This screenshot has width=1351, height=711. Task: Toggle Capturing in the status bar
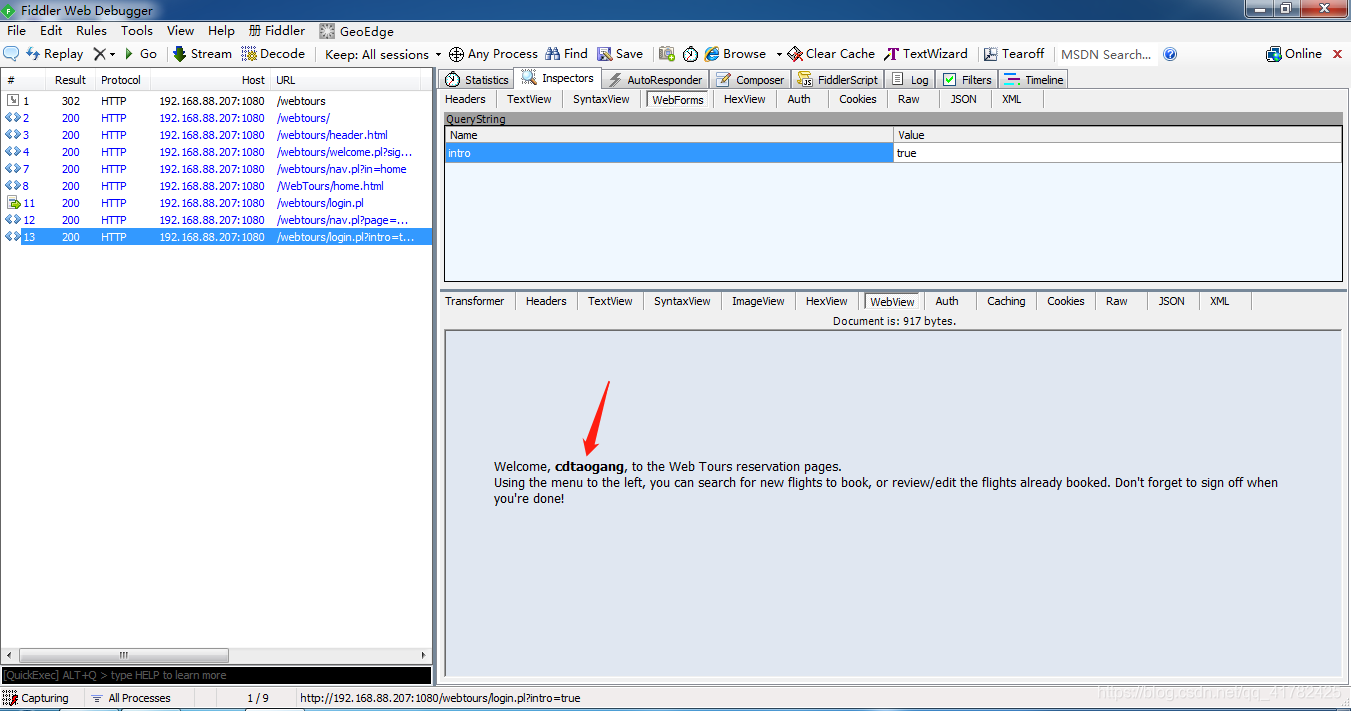tap(37, 698)
